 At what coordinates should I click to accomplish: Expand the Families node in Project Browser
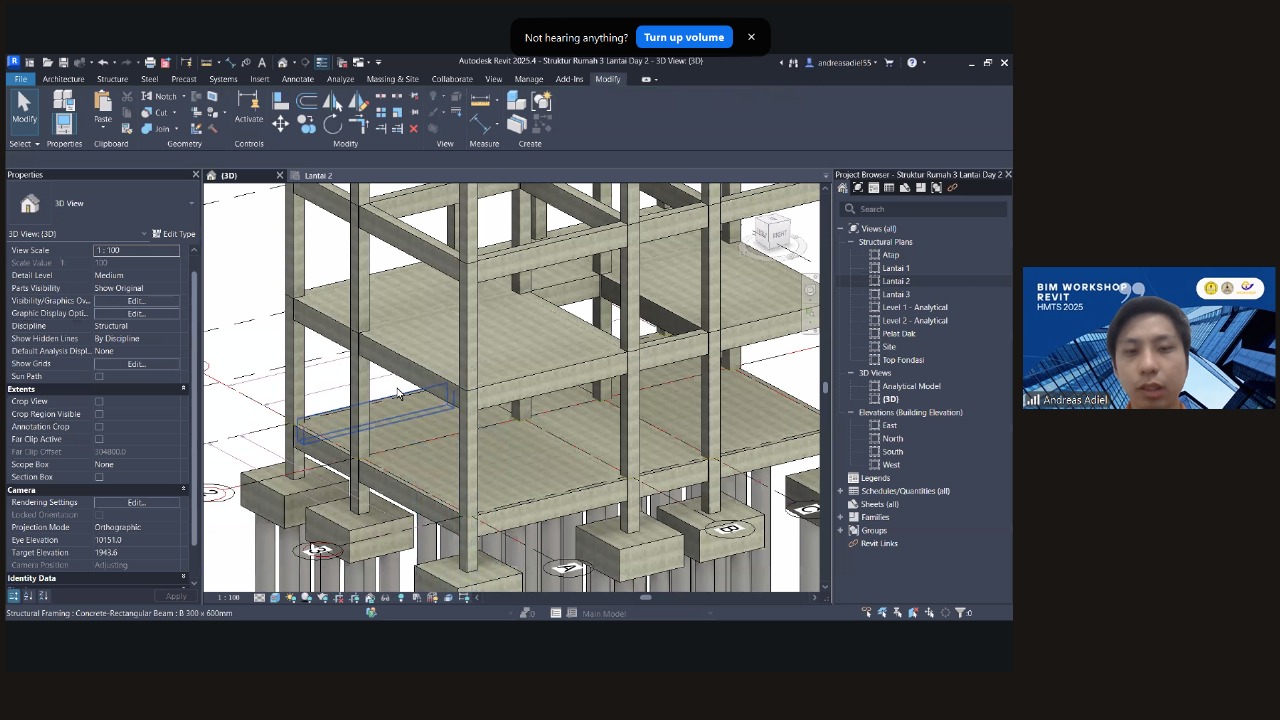tap(841, 517)
